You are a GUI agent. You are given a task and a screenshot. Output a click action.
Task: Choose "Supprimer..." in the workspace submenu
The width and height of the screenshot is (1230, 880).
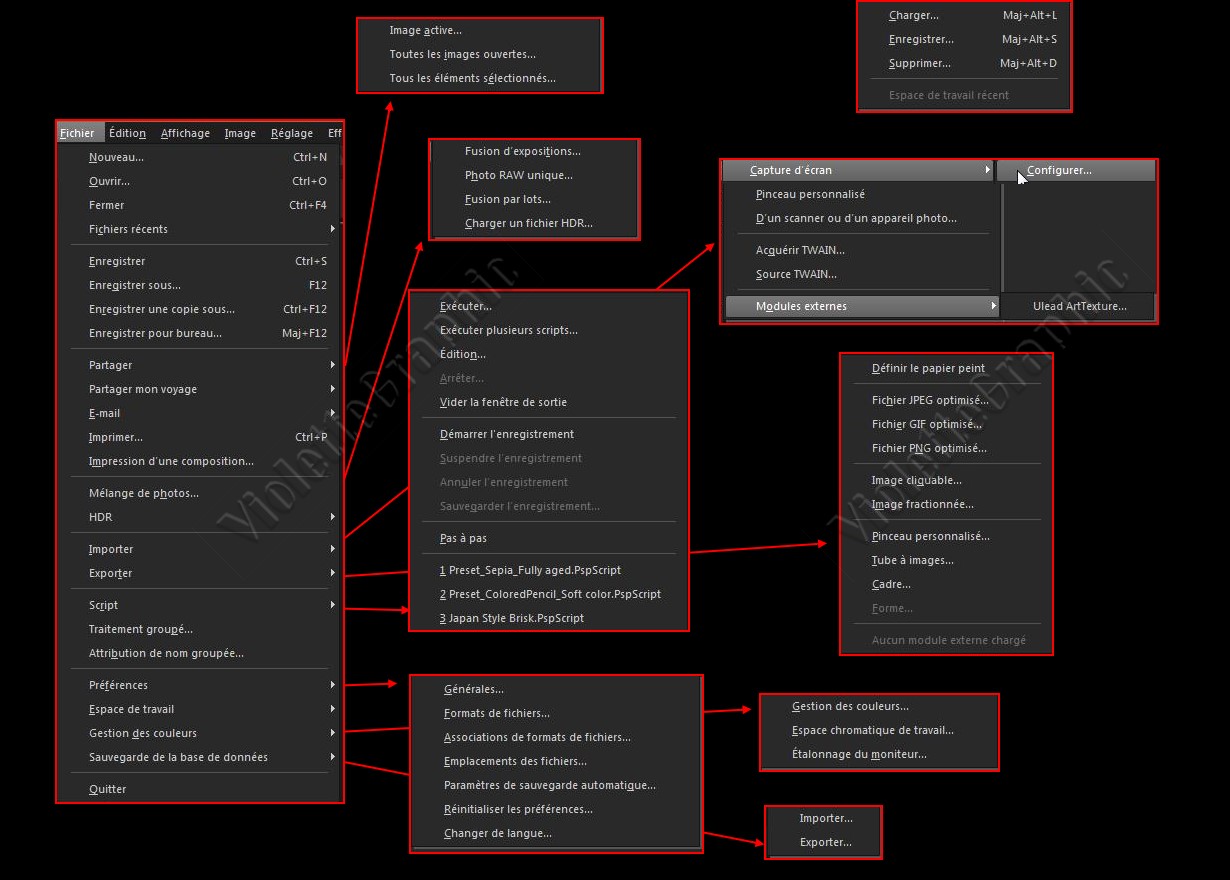tap(919, 63)
